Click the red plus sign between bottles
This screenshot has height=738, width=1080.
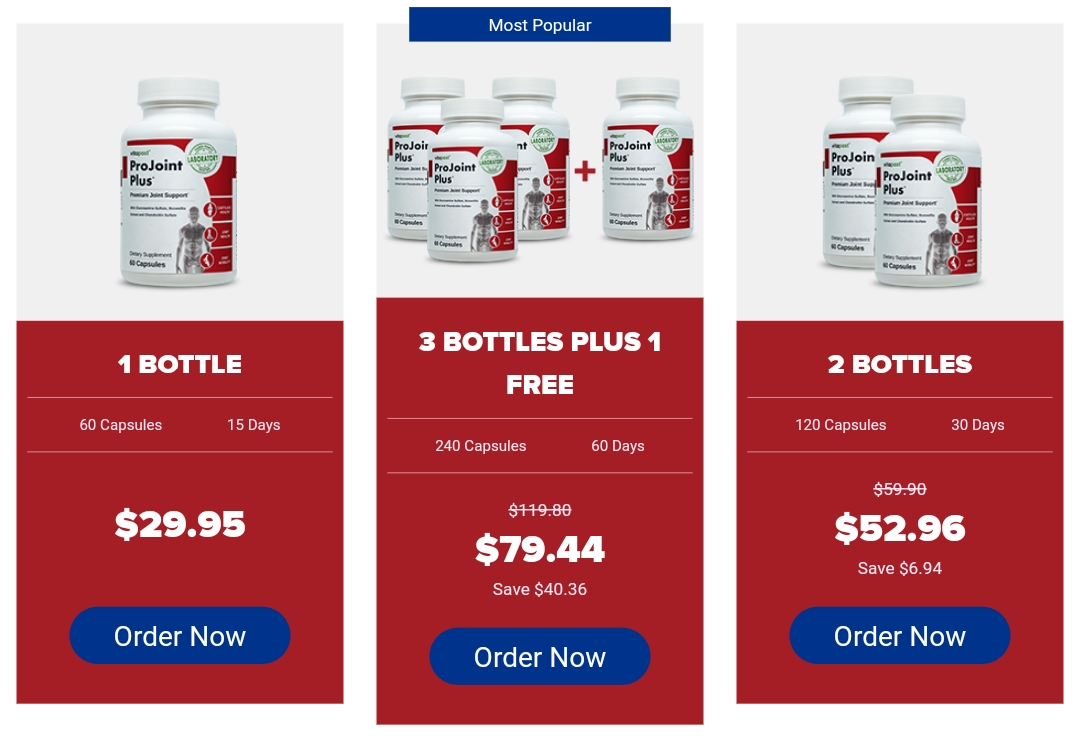pos(585,171)
